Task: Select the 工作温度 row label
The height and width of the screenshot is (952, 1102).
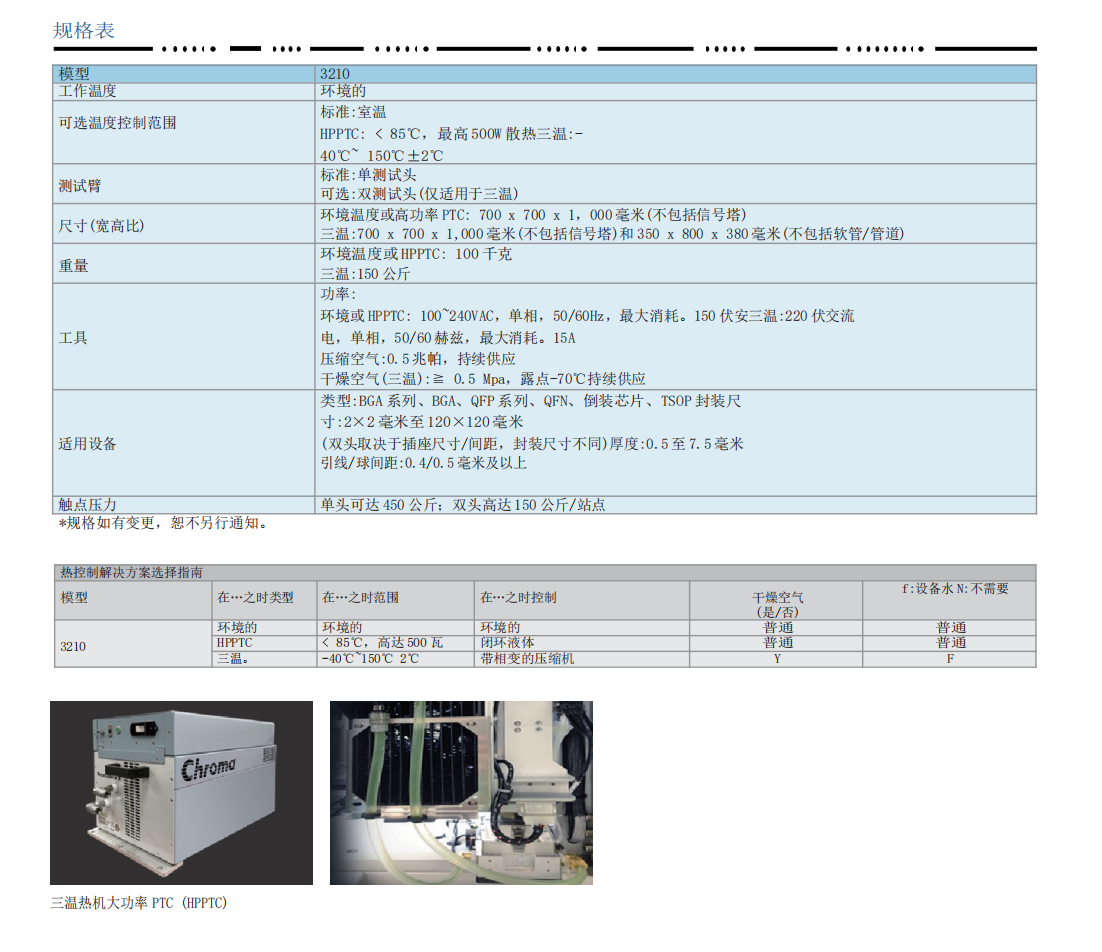Action: pos(88,91)
